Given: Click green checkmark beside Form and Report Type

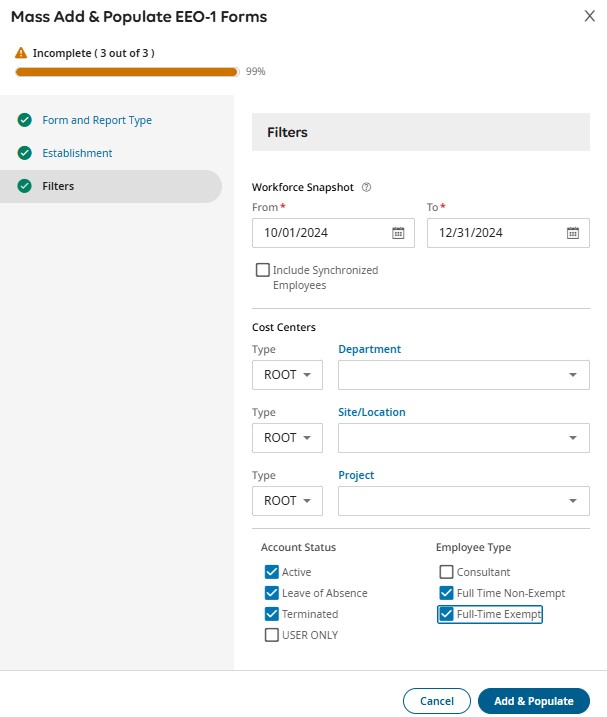Looking at the screenshot, I should [x=25, y=120].
